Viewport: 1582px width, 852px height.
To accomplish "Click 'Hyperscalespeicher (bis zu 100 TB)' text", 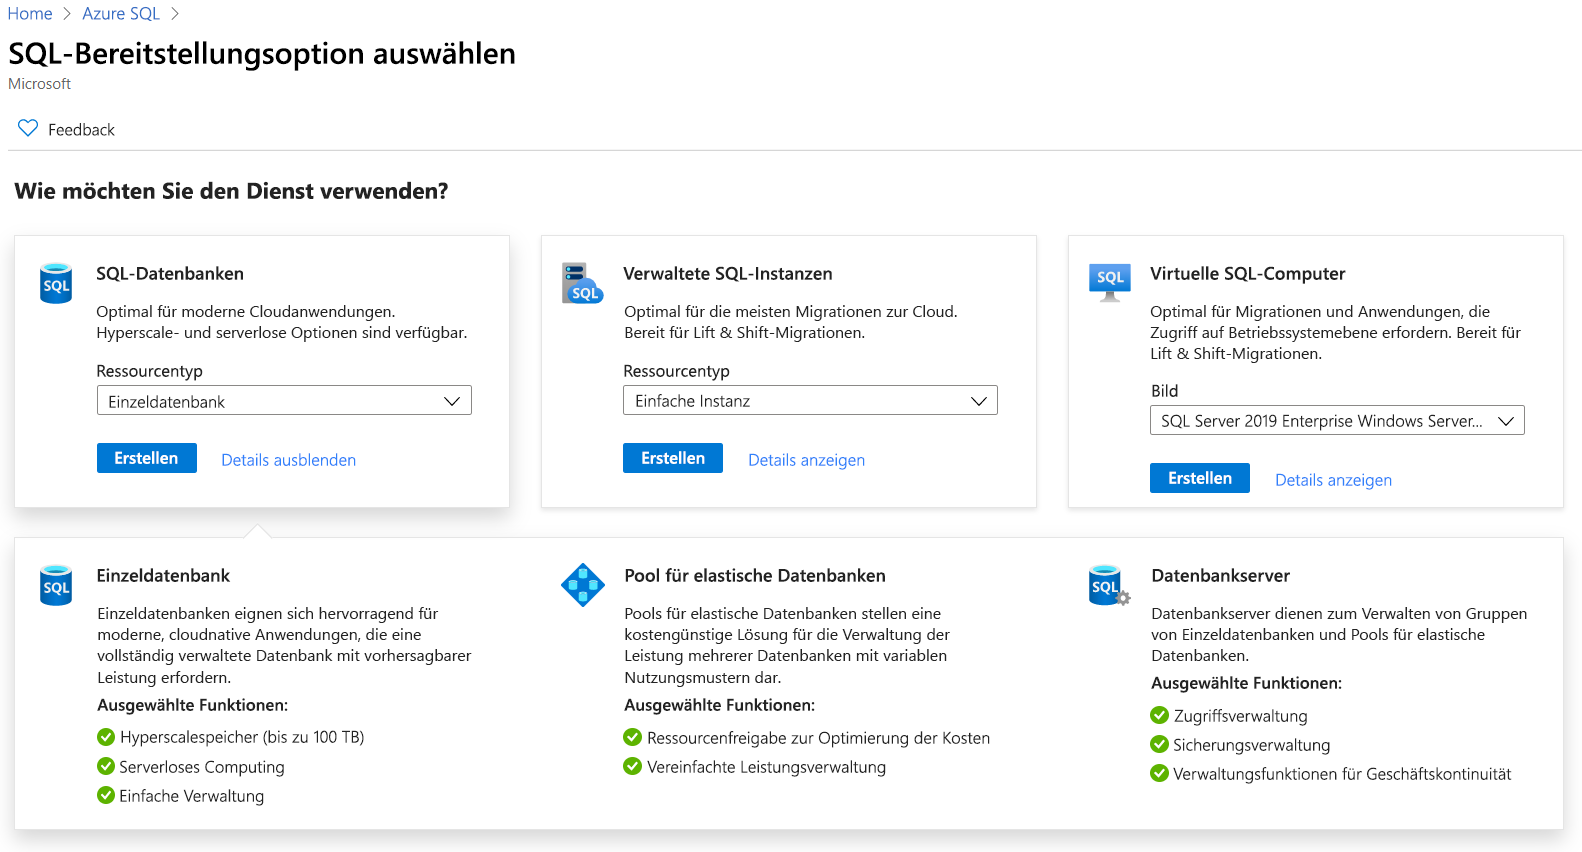I will (x=242, y=737).
